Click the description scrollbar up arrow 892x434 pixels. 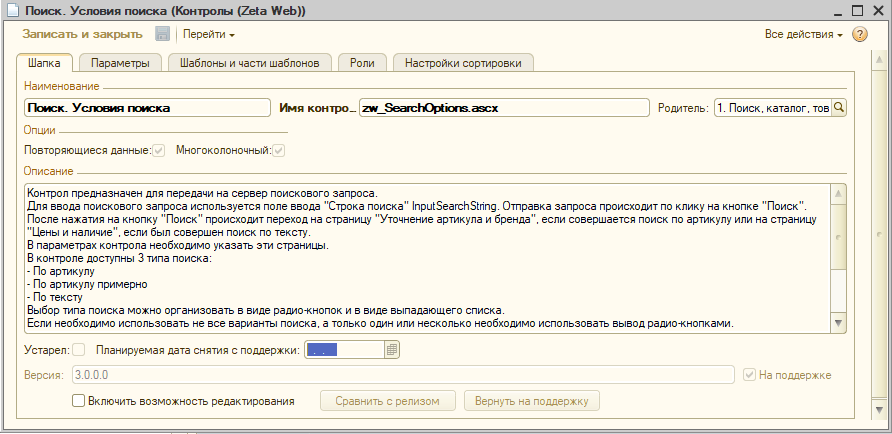[838, 193]
